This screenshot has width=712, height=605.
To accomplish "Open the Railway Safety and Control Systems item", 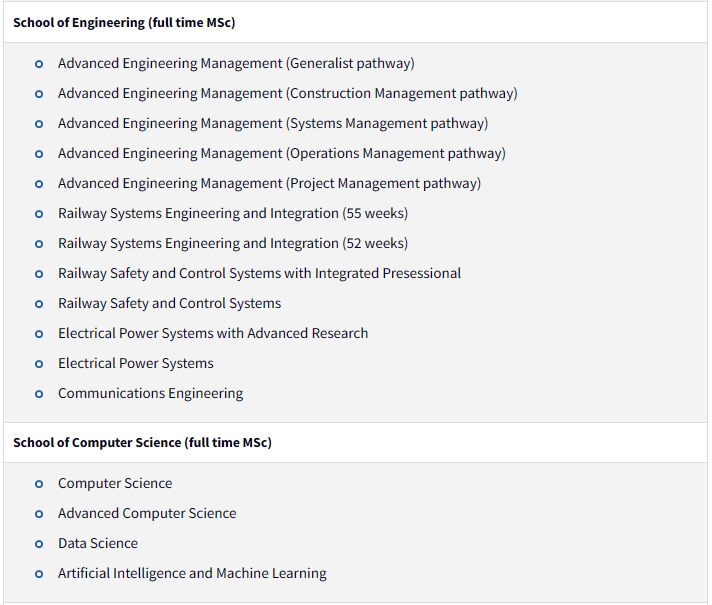I will pyautogui.click(x=169, y=303).
